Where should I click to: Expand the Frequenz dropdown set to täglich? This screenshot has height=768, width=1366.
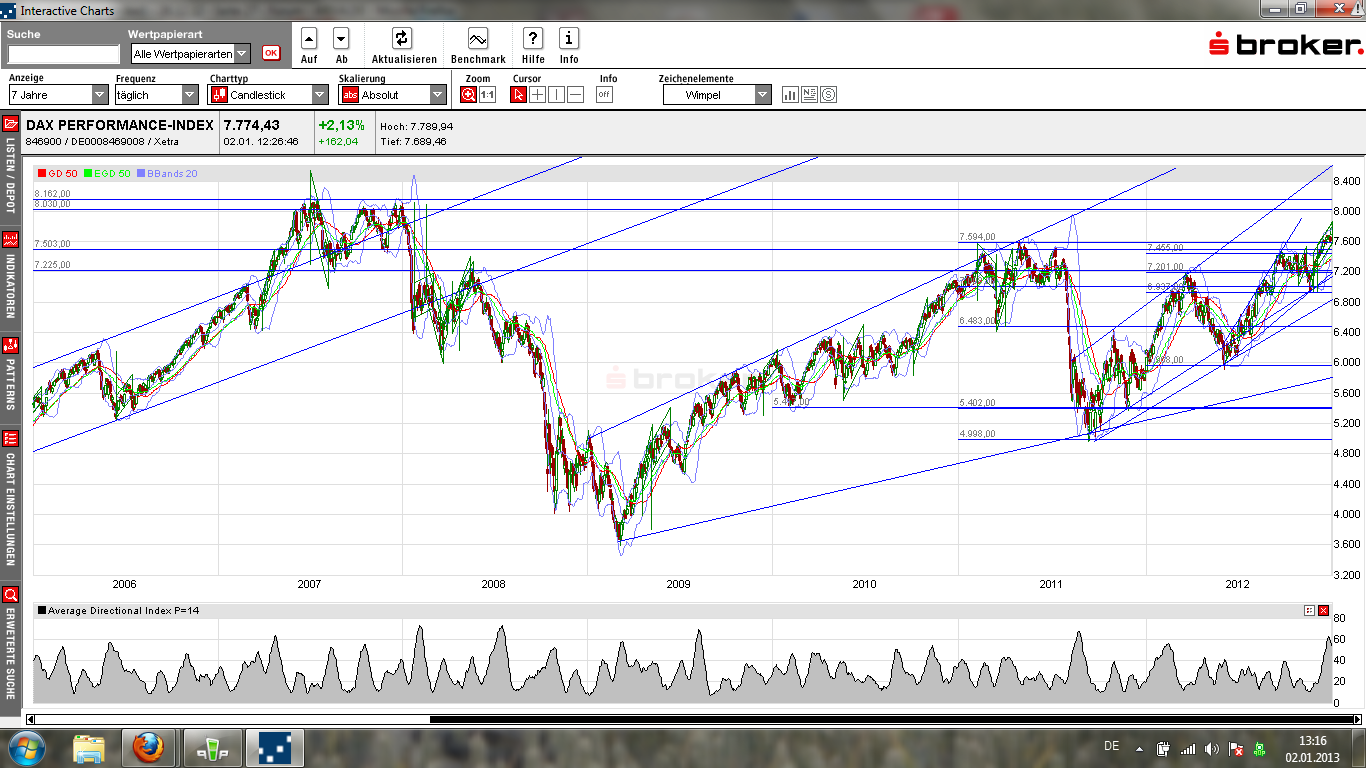point(190,94)
